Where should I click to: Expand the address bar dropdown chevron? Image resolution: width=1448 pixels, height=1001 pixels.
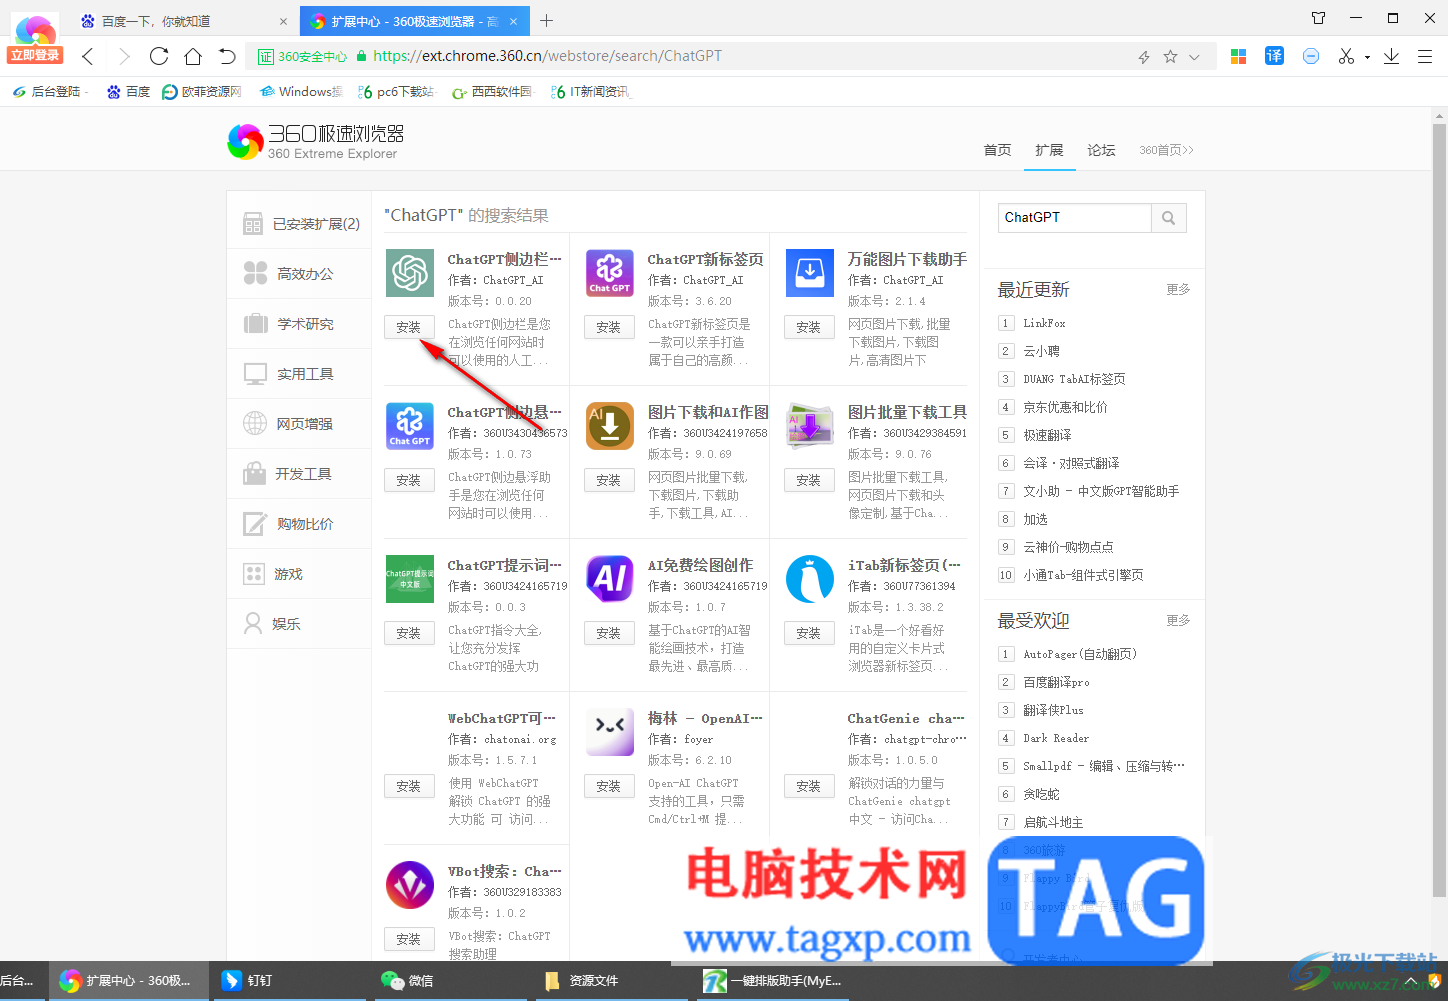pos(1194,57)
